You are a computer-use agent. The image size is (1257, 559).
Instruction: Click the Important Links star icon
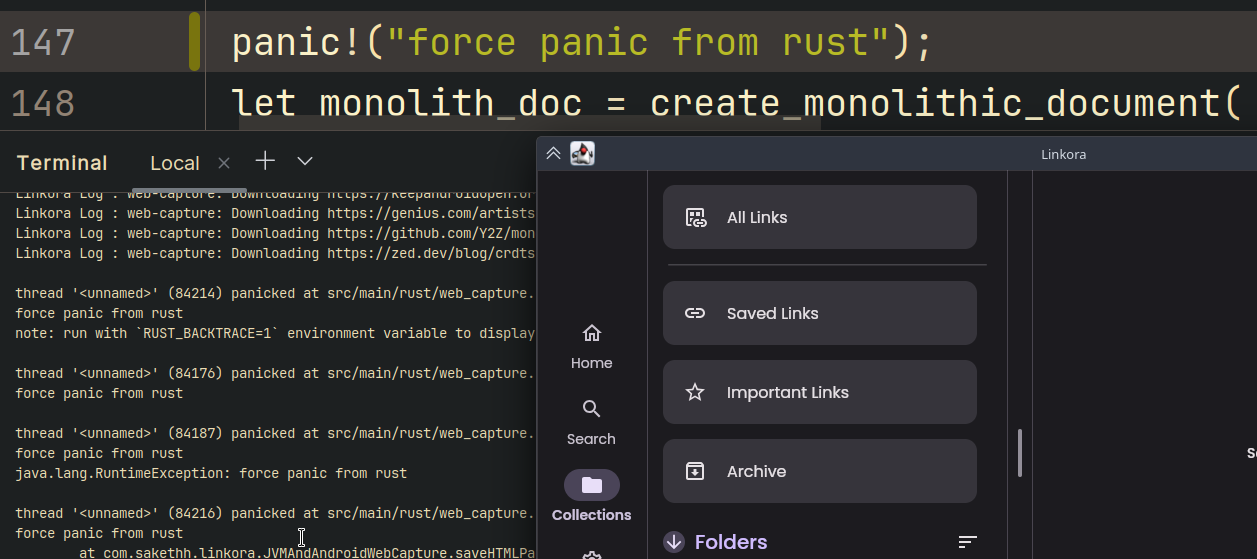pos(695,392)
